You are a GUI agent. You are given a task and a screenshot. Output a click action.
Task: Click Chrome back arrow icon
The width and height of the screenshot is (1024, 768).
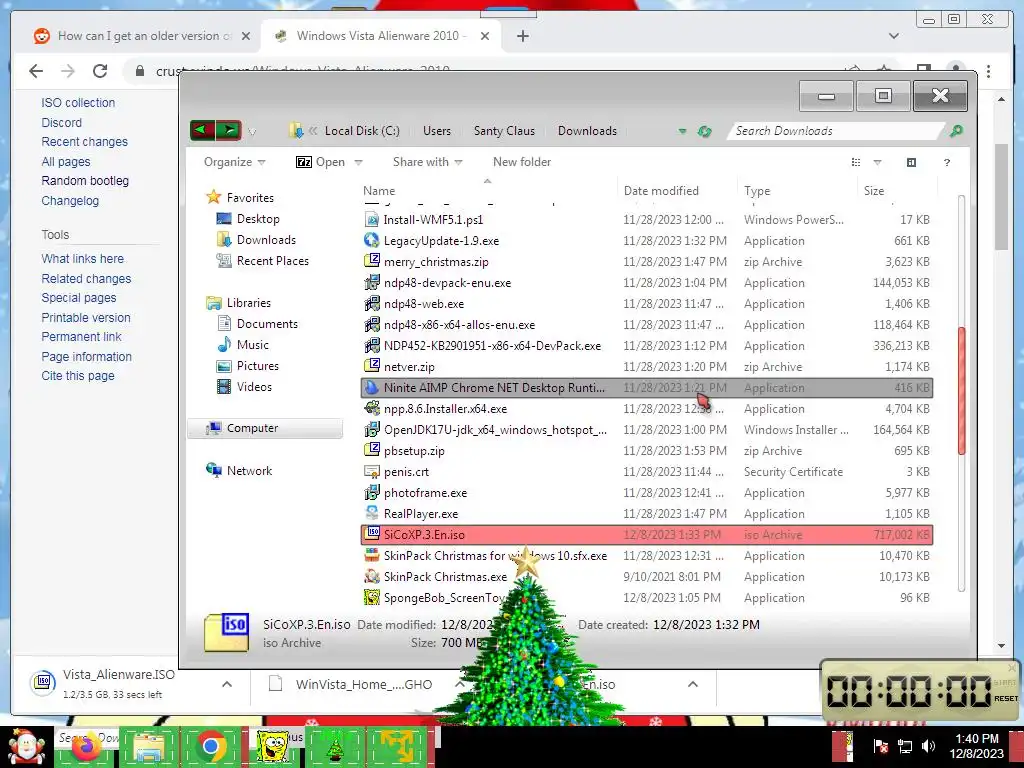pos(36,71)
